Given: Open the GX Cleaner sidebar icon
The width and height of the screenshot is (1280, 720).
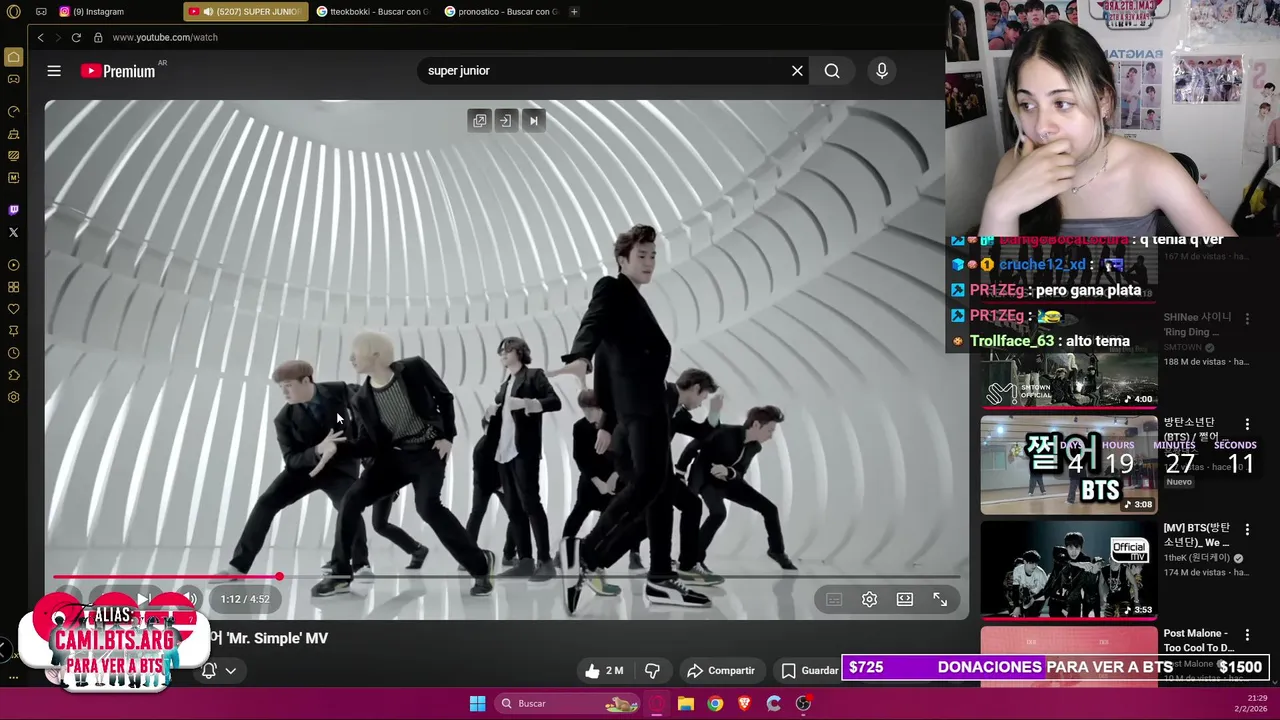Looking at the screenshot, I should pos(13,134).
